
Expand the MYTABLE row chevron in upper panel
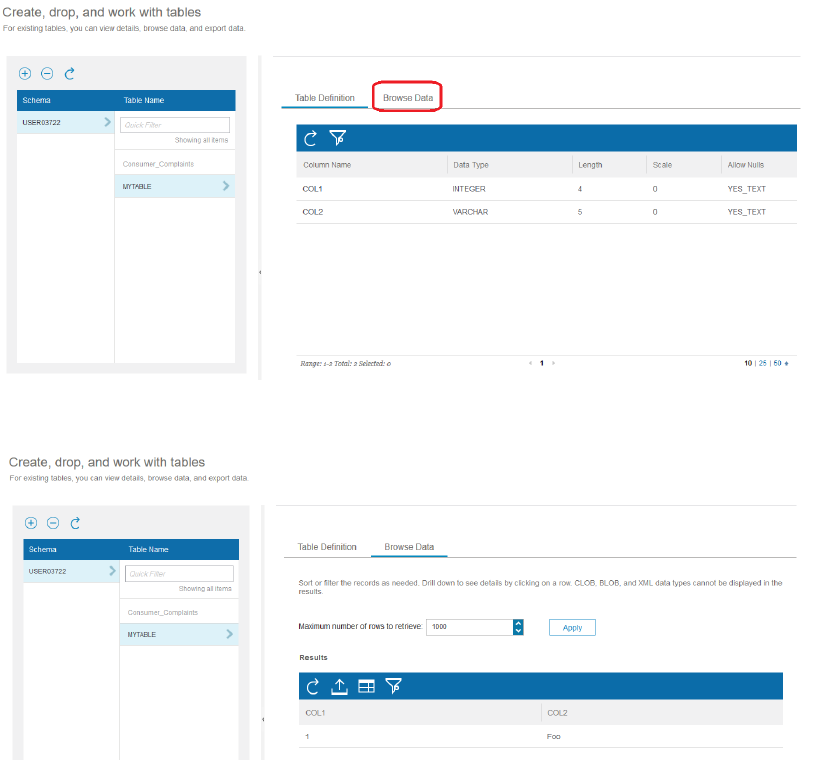(x=226, y=186)
